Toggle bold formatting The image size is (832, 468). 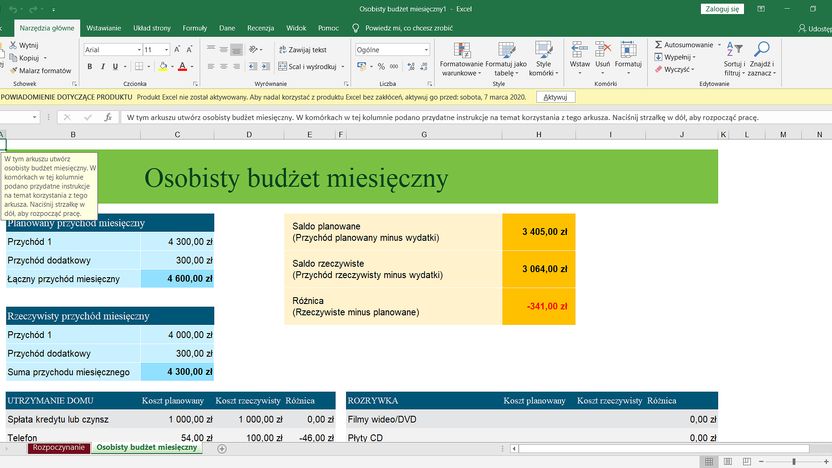(x=90, y=66)
